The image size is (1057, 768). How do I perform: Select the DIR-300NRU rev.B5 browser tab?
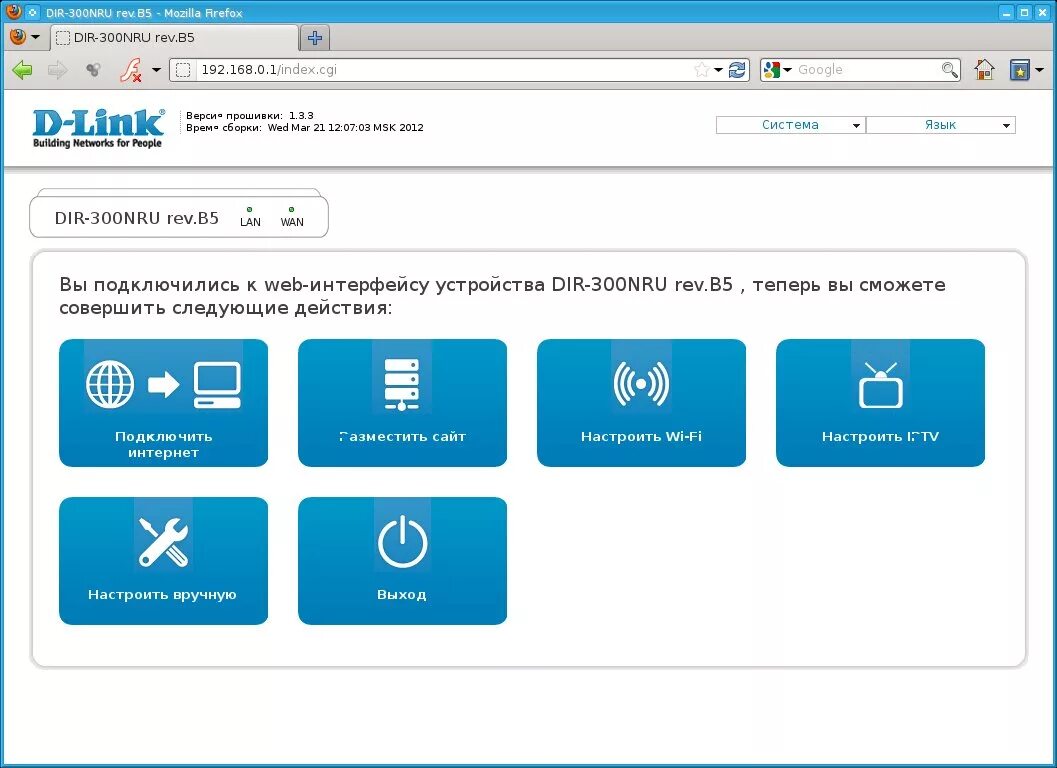tap(174, 38)
